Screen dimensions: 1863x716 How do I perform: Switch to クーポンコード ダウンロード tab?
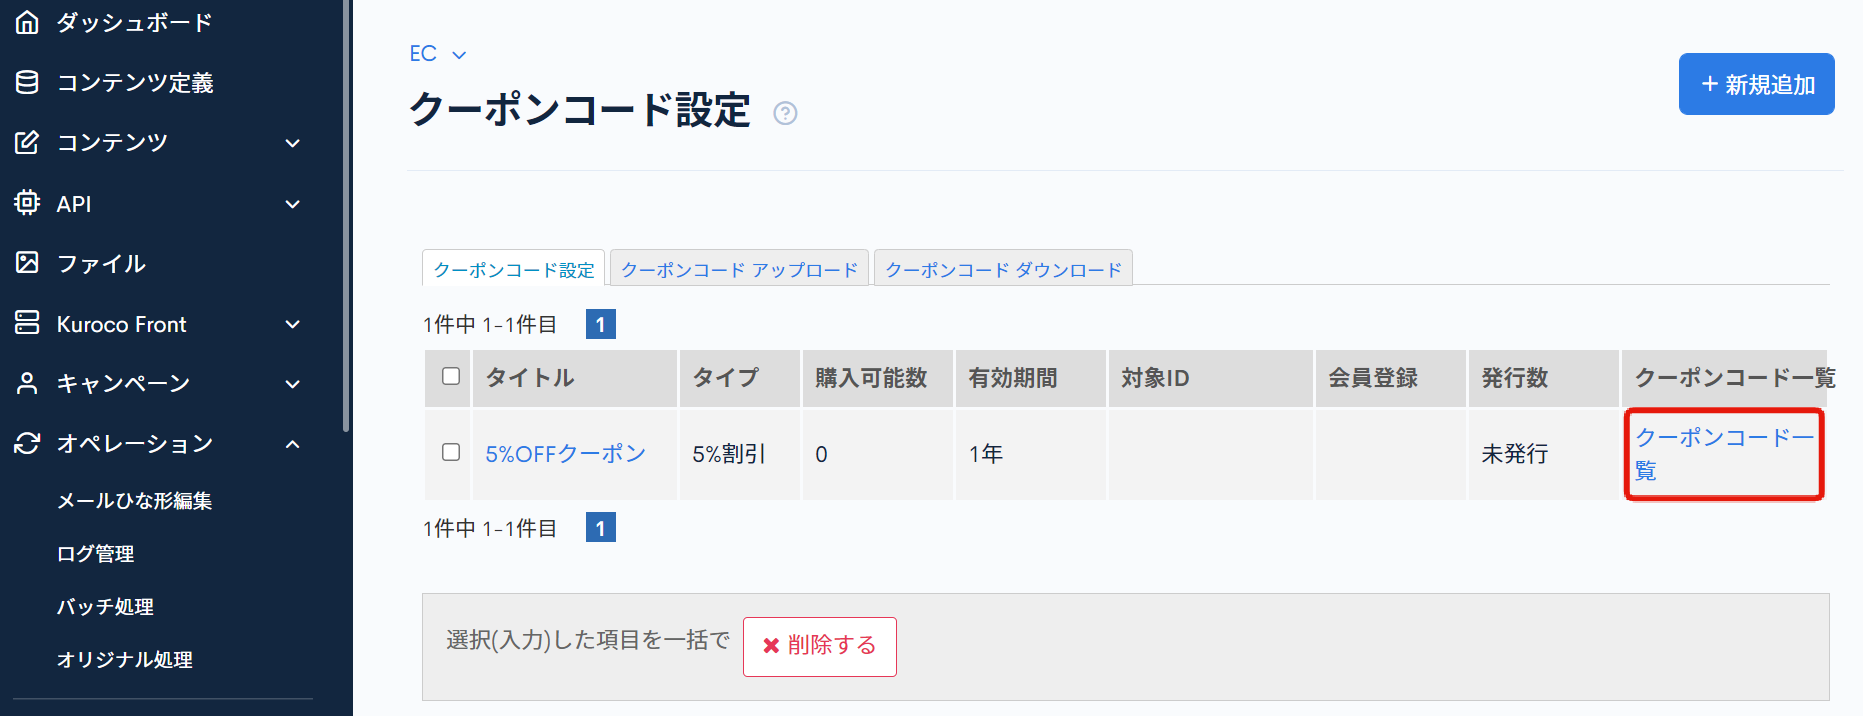1003,270
